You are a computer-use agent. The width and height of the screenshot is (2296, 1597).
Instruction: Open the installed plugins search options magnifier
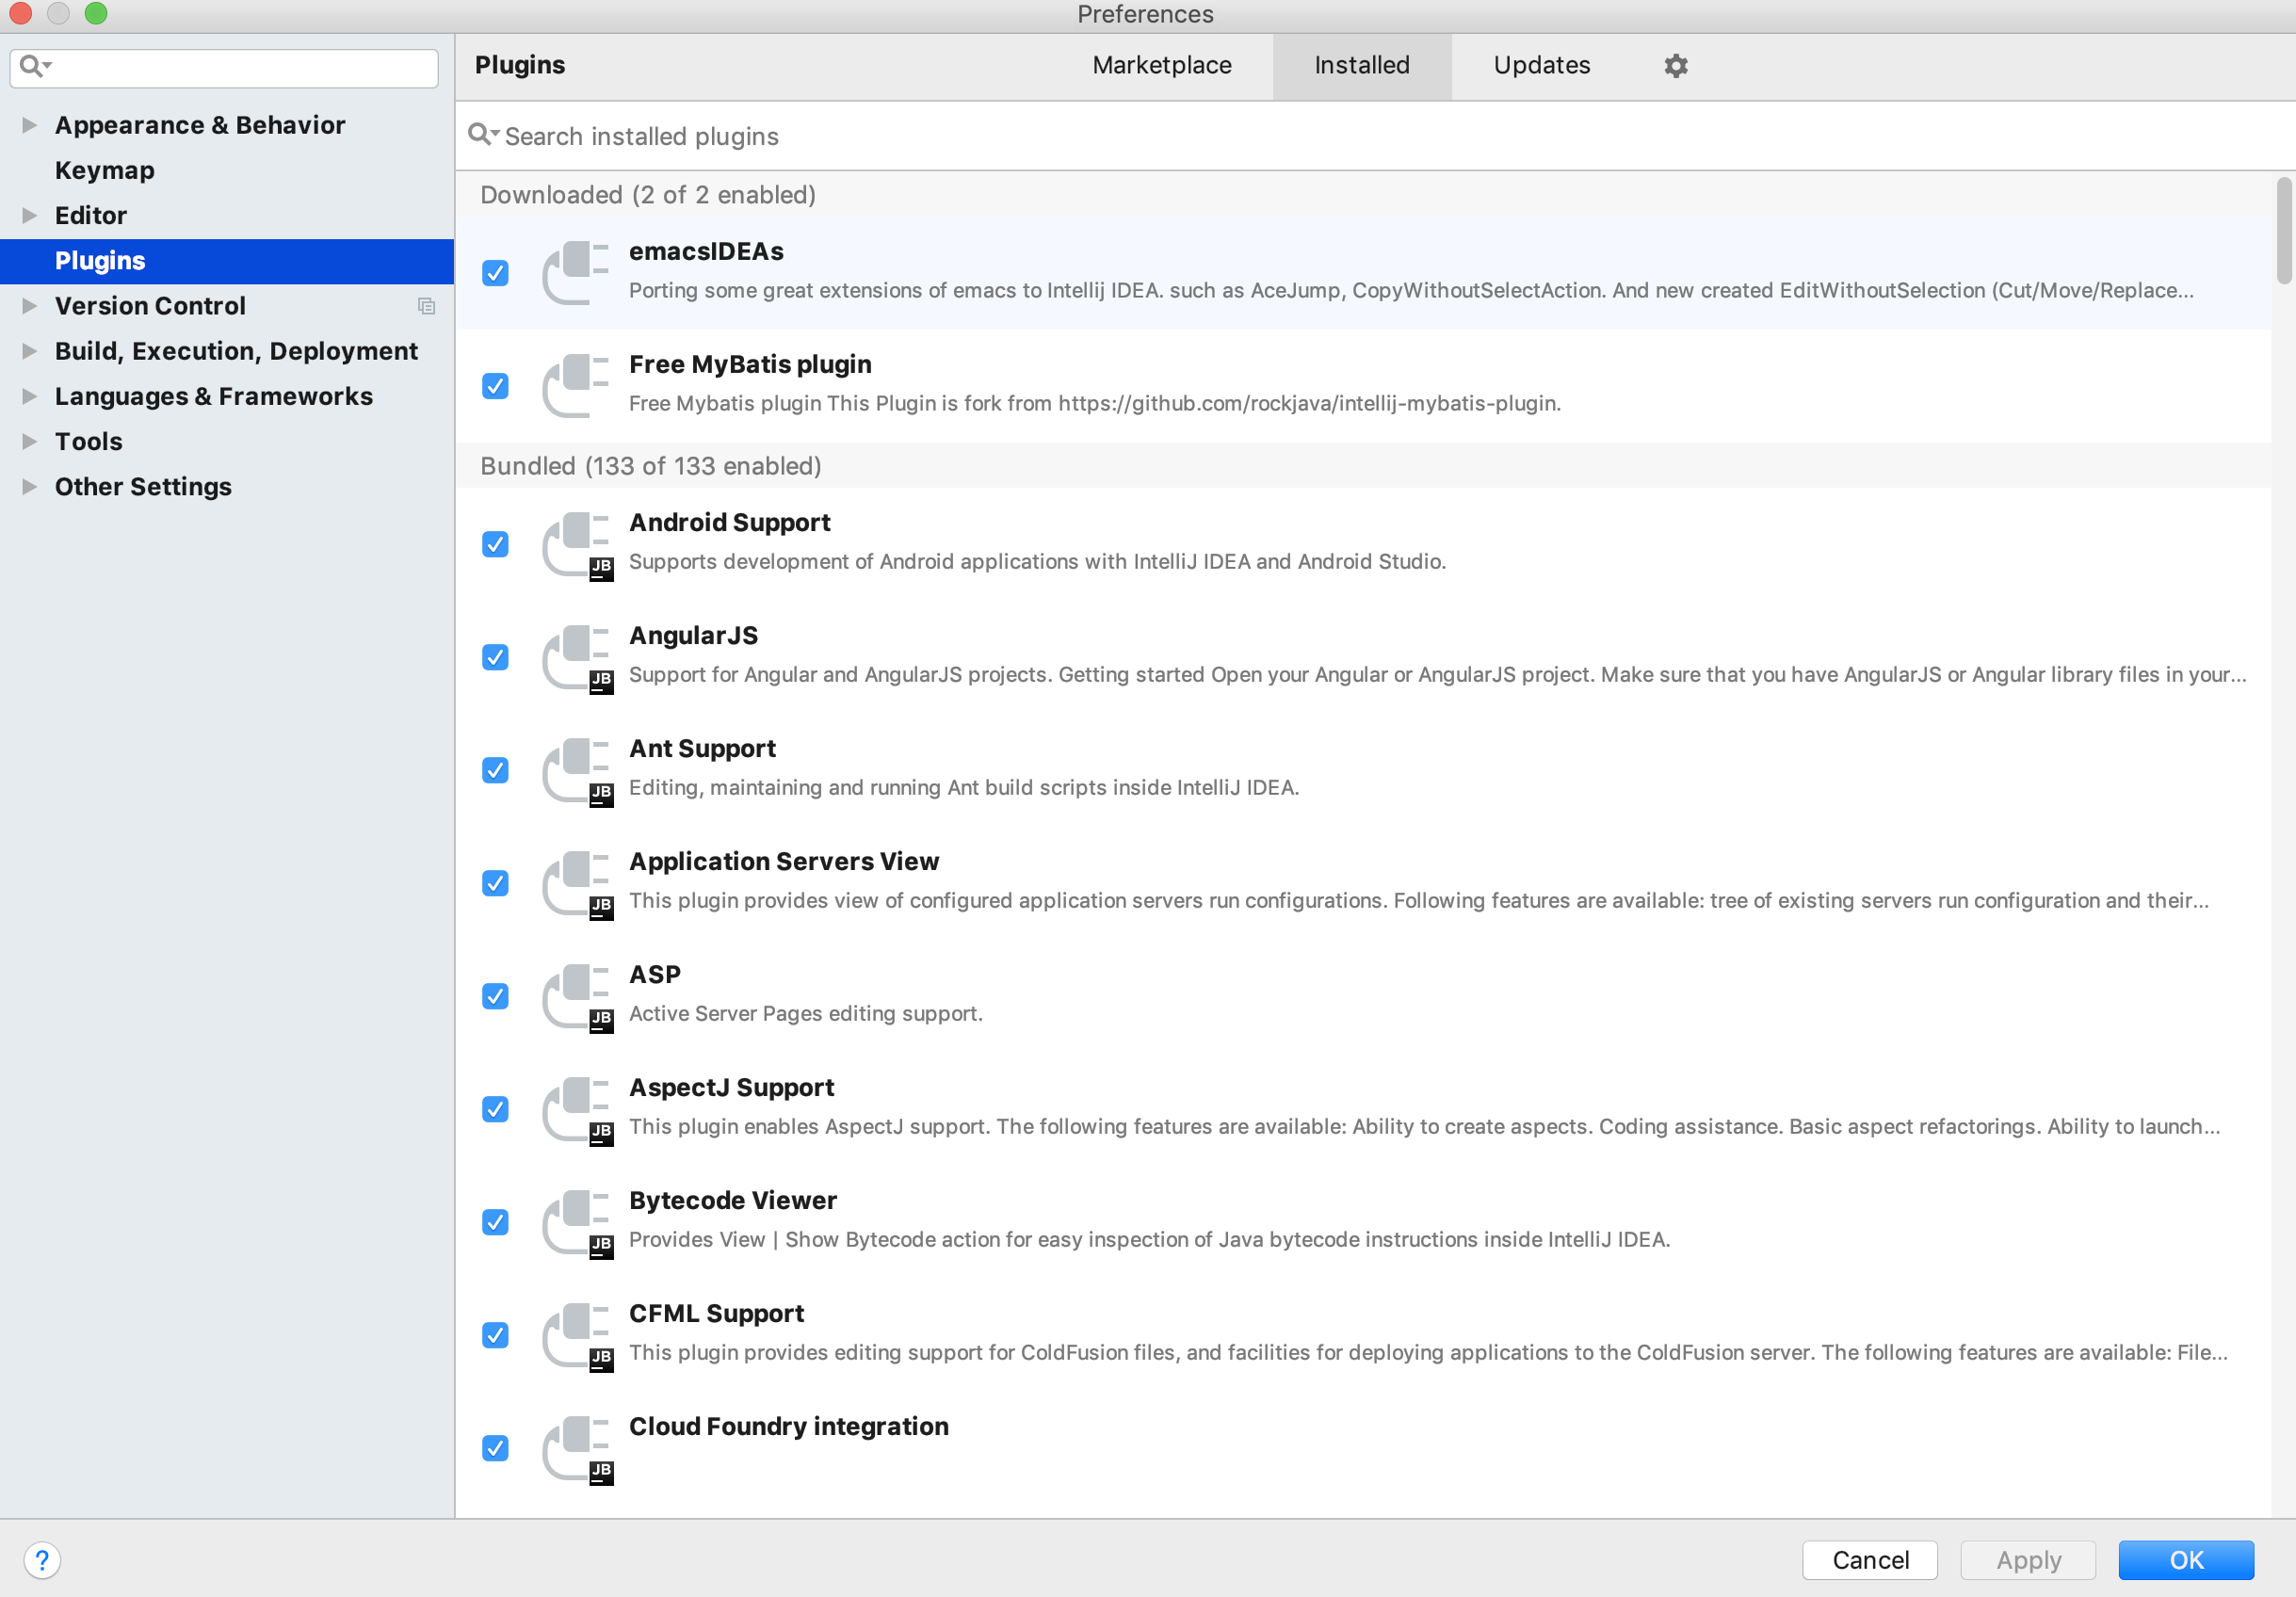click(x=482, y=135)
